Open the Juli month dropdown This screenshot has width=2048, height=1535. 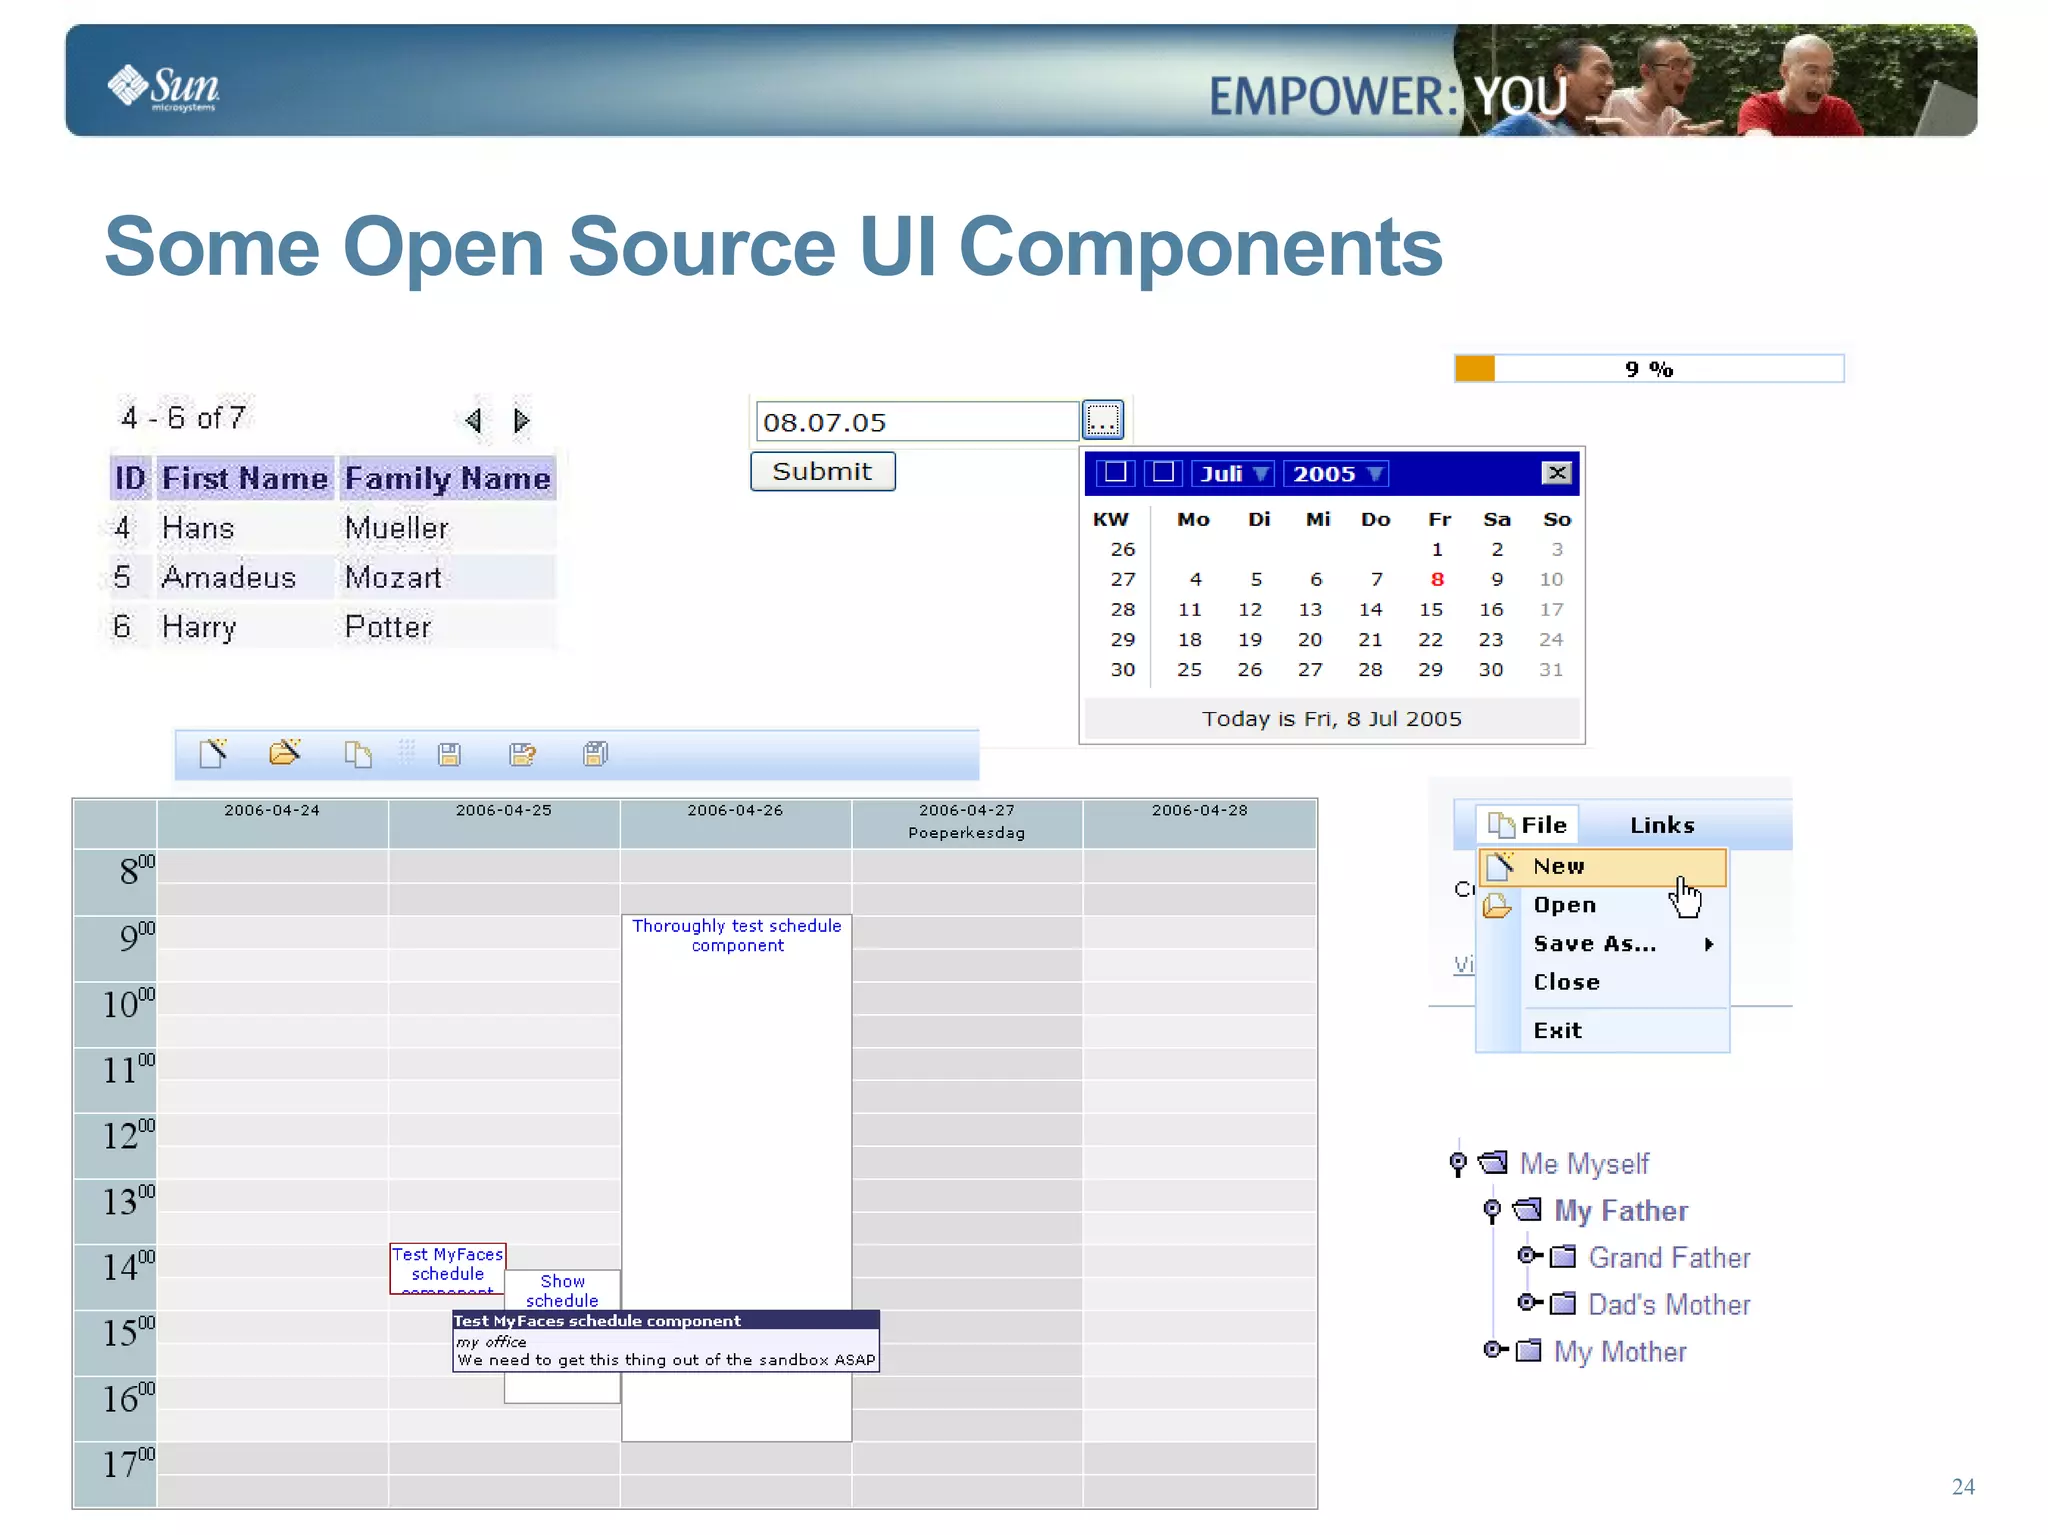coord(1233,473)
